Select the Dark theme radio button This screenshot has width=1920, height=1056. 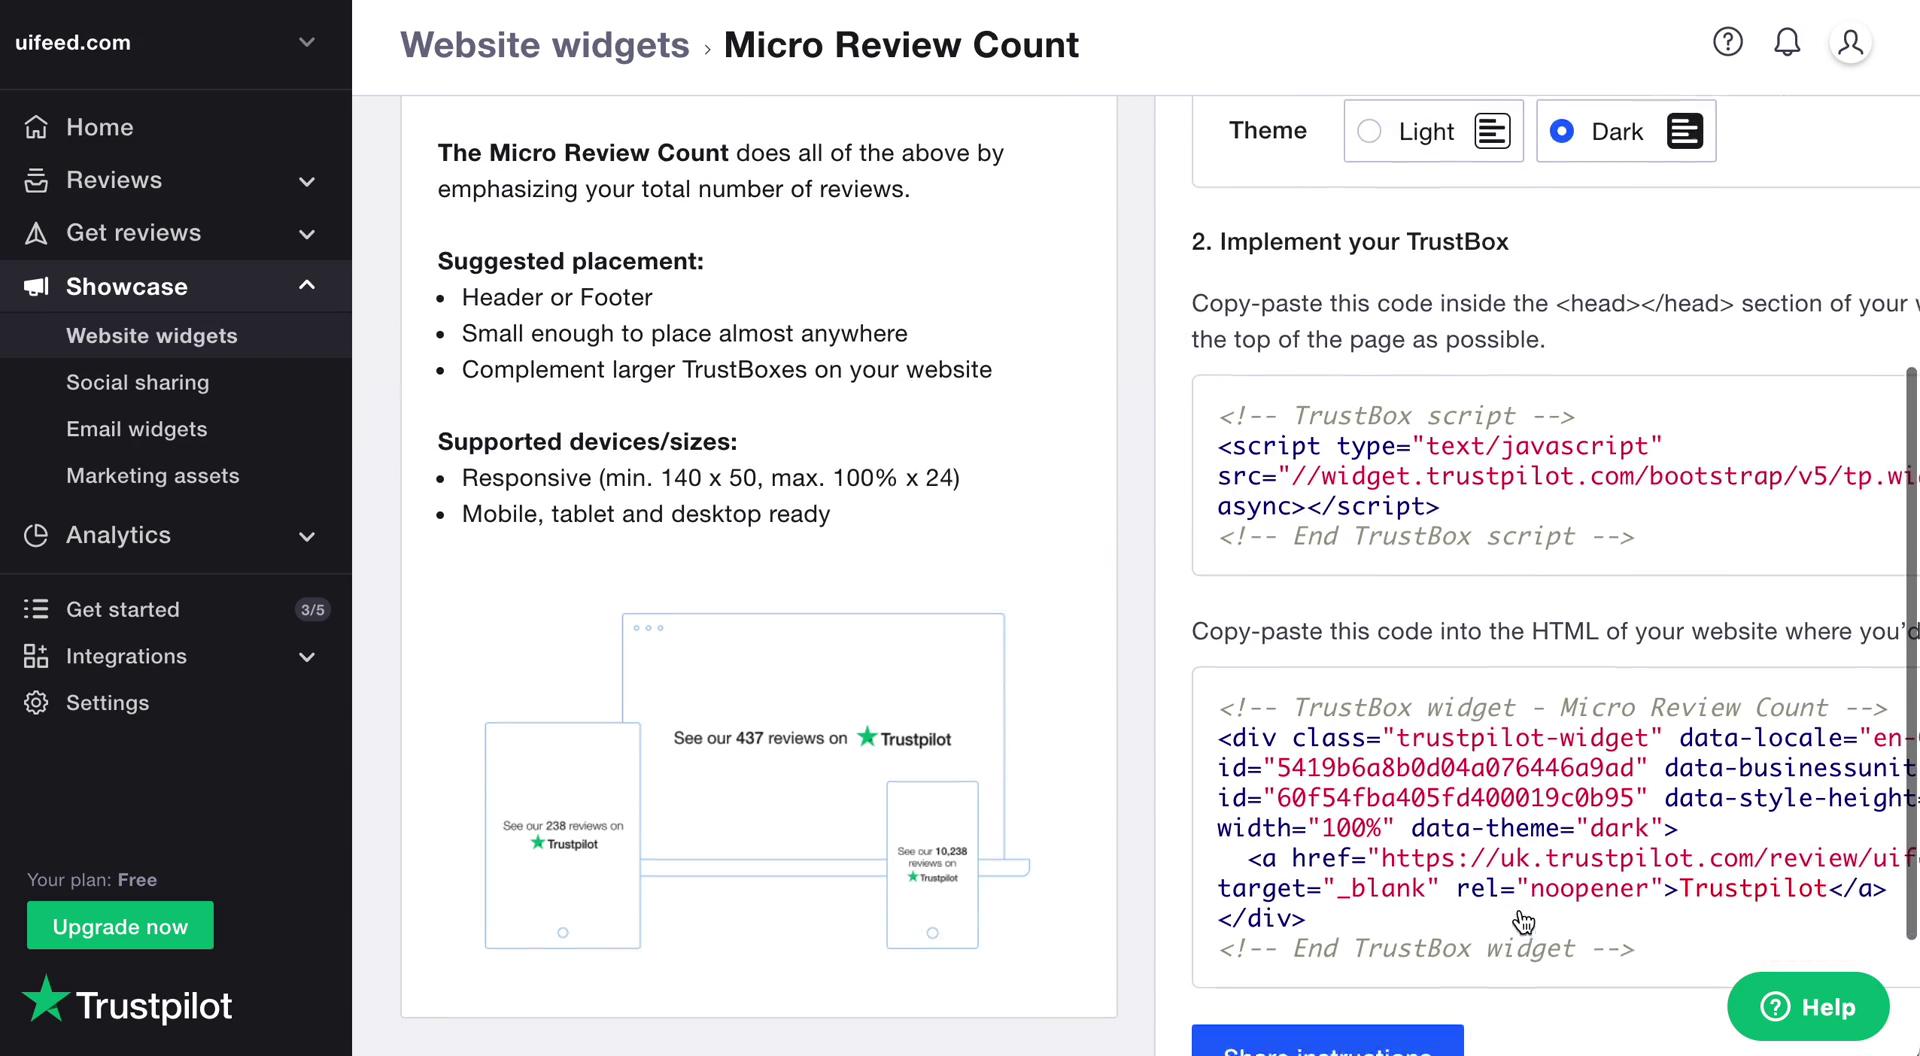pyautogui.click(x=1561, y=131)
